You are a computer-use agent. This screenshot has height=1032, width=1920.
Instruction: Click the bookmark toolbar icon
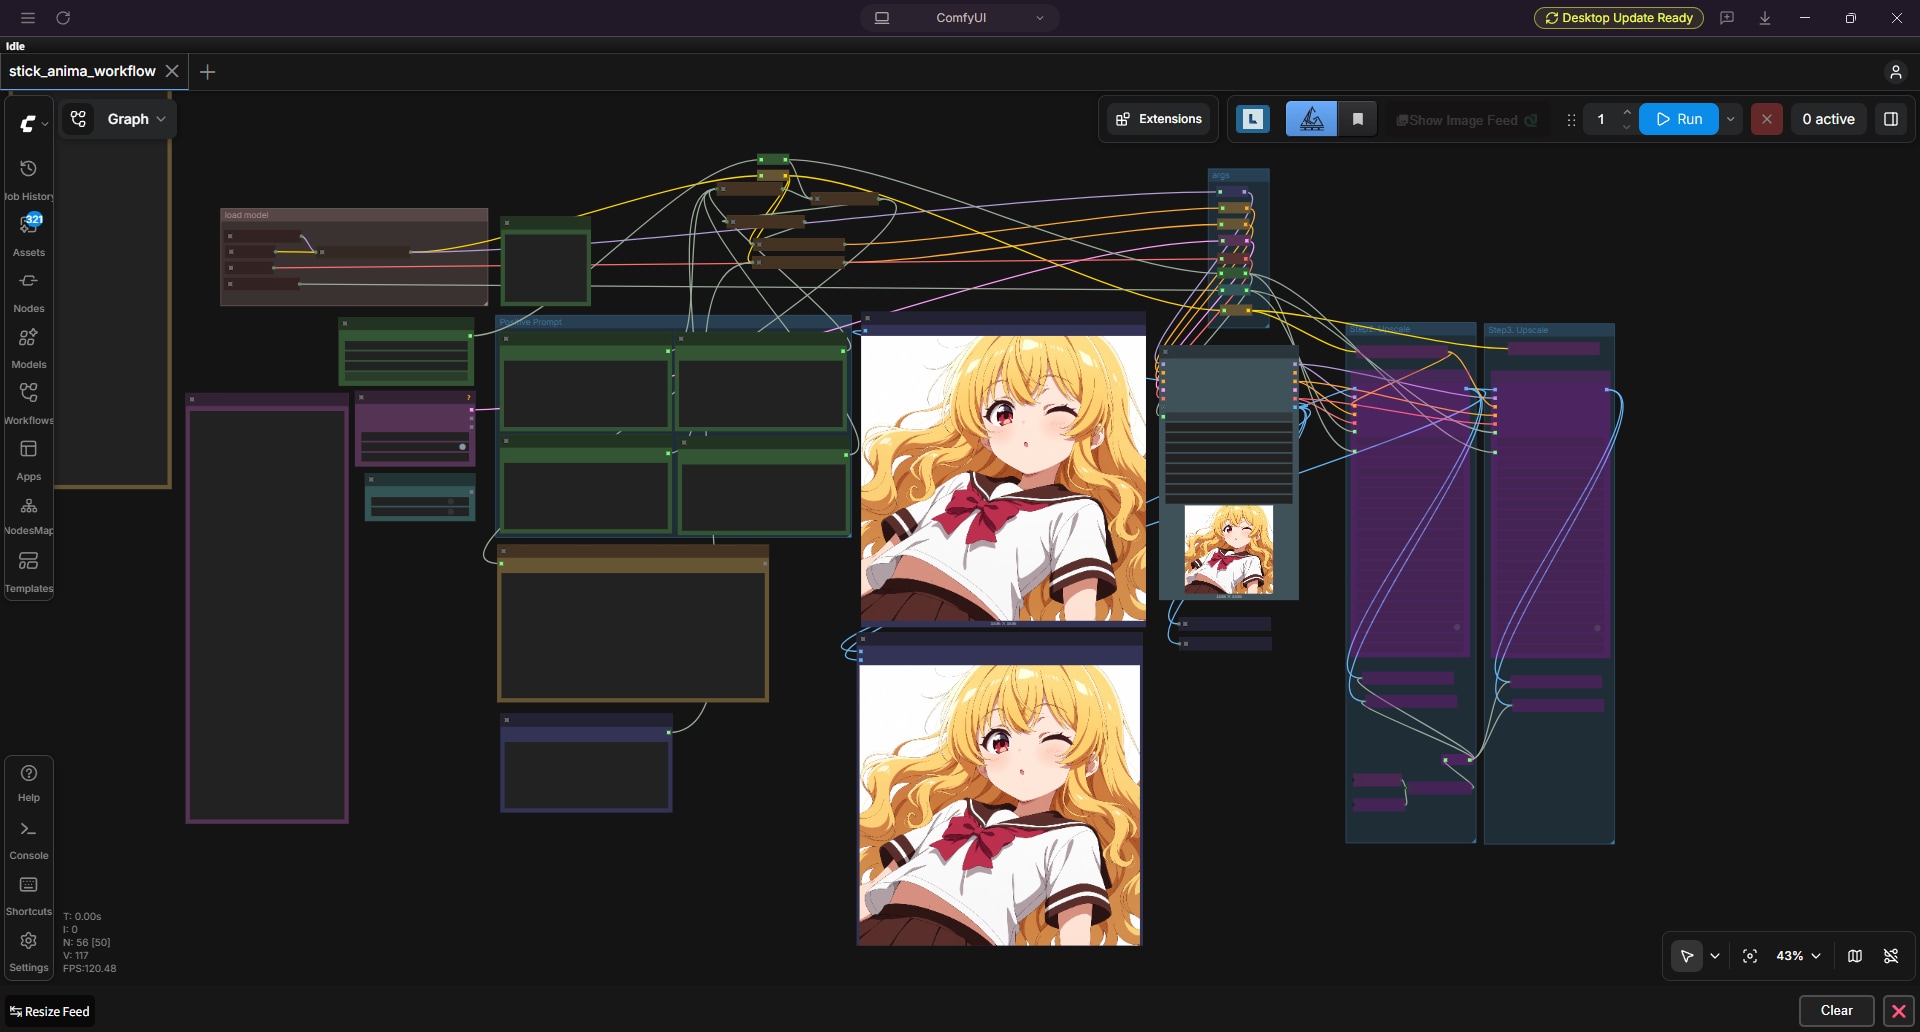[x=1358, y=119]
